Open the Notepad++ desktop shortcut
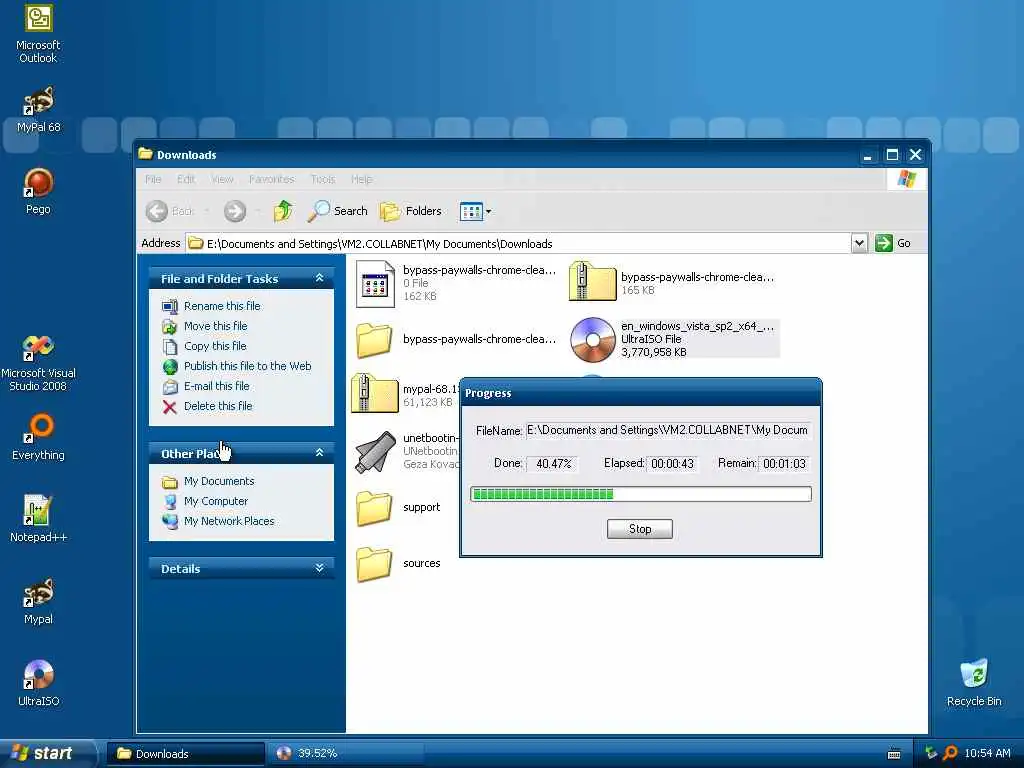Screen dimensions: 1024x768 pyautogui.click(x=38, y=519)
